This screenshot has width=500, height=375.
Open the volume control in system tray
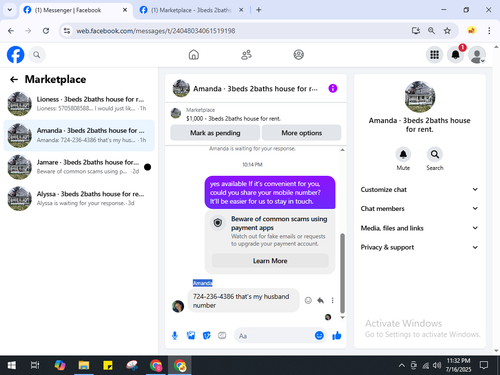pyautogui.click(x=437, y=365)
